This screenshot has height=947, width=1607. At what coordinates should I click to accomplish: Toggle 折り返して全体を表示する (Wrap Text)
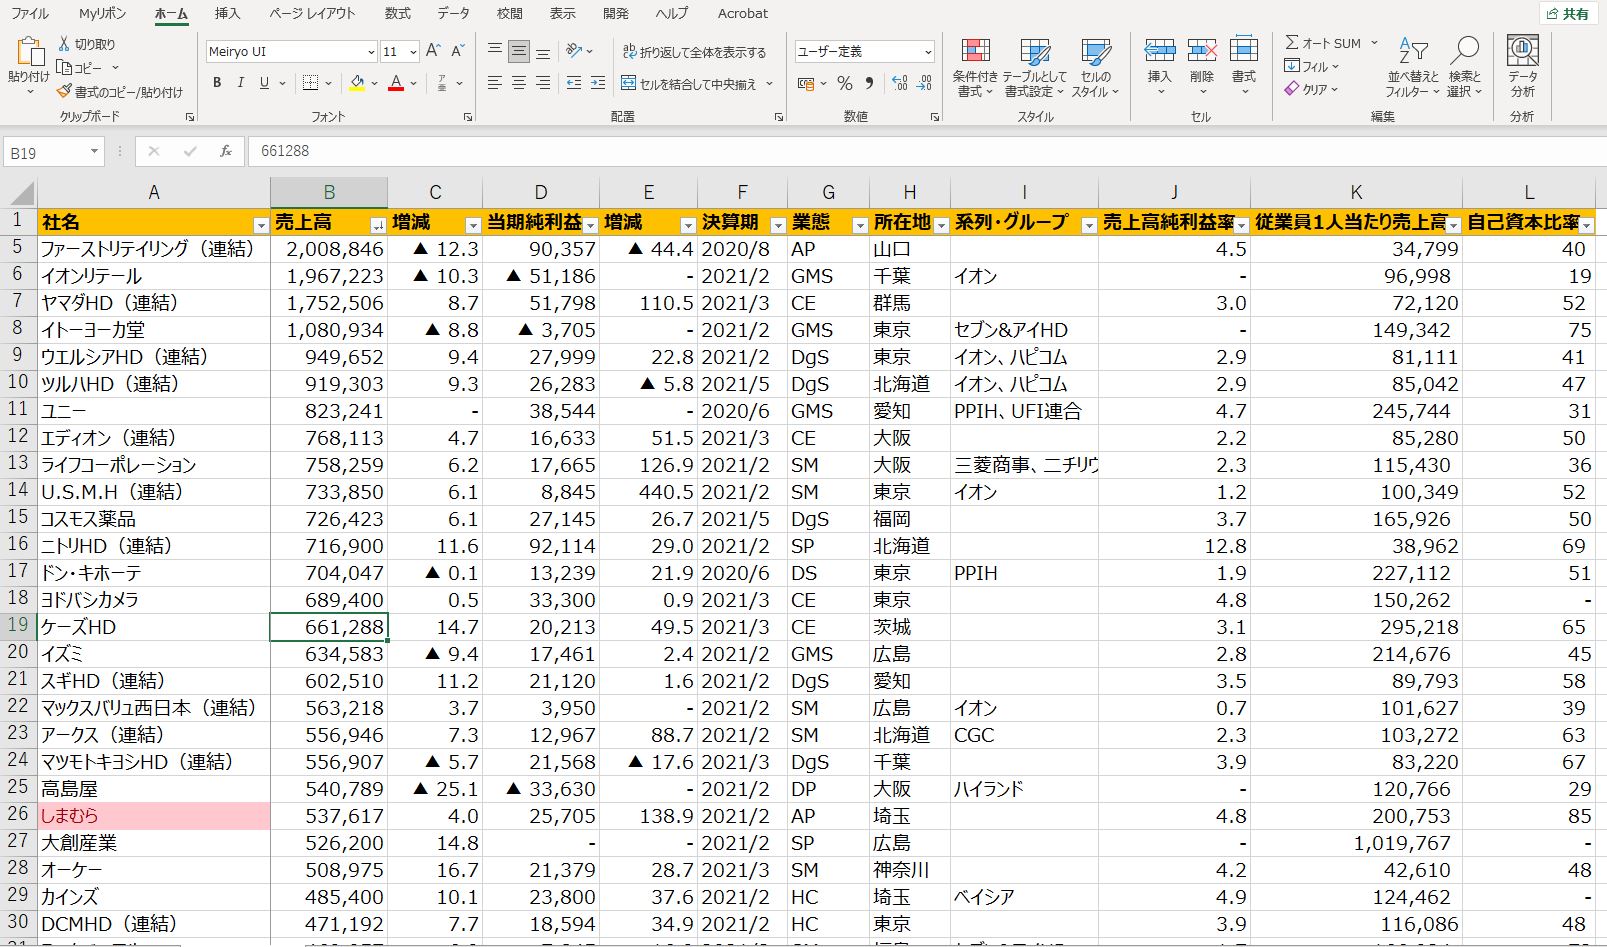pos(695,53)
